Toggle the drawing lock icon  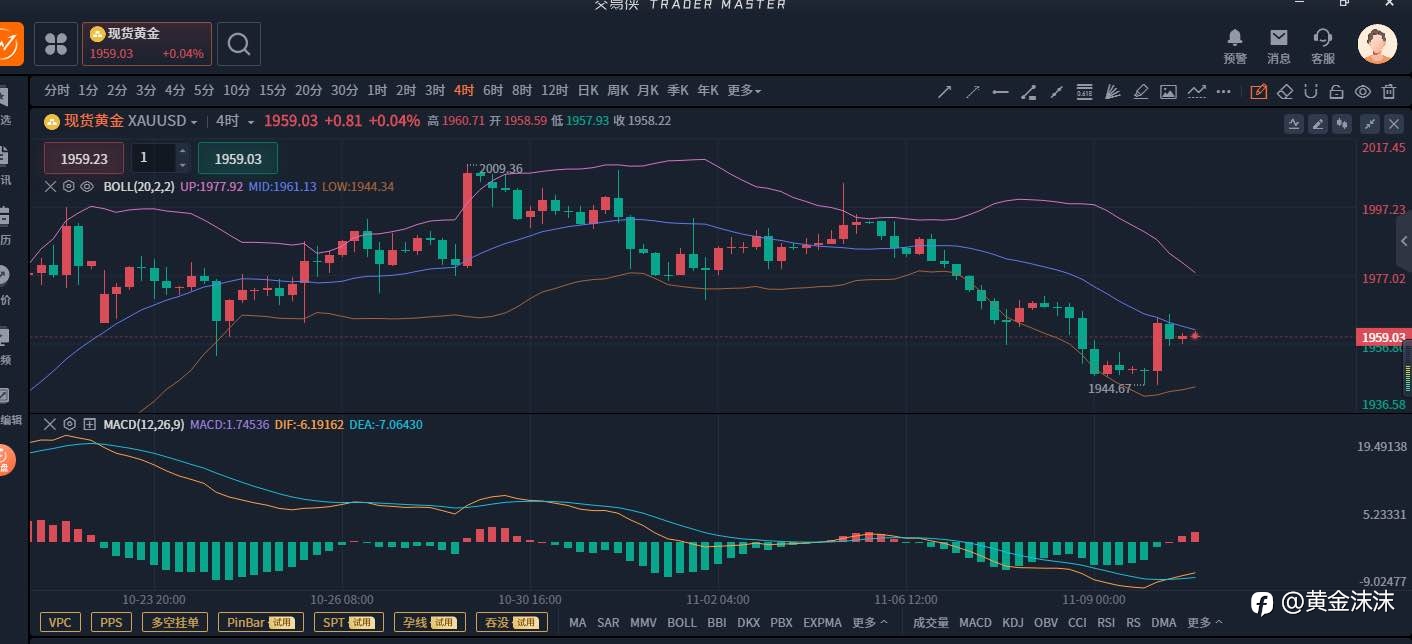point(1336,92)
